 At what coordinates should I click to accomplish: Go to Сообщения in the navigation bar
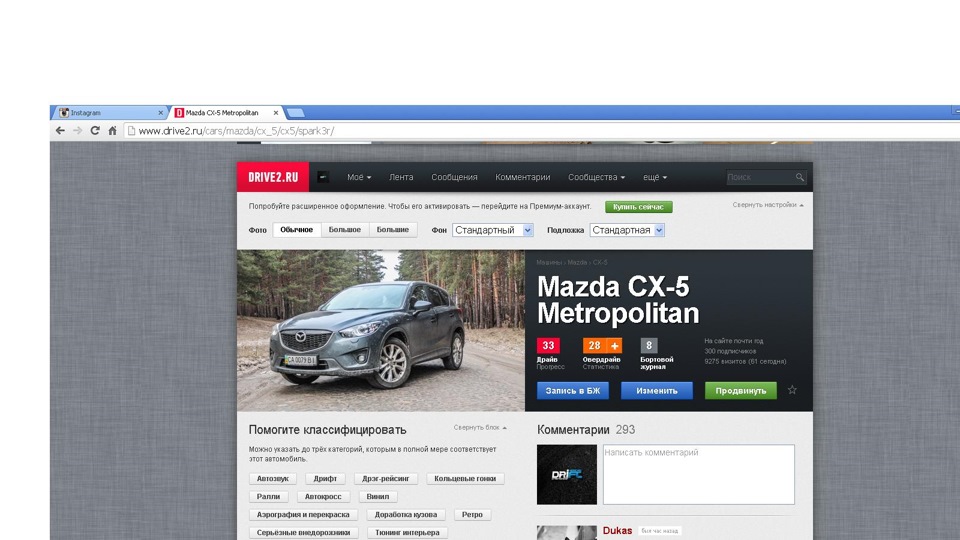click(x=454, y=177)
